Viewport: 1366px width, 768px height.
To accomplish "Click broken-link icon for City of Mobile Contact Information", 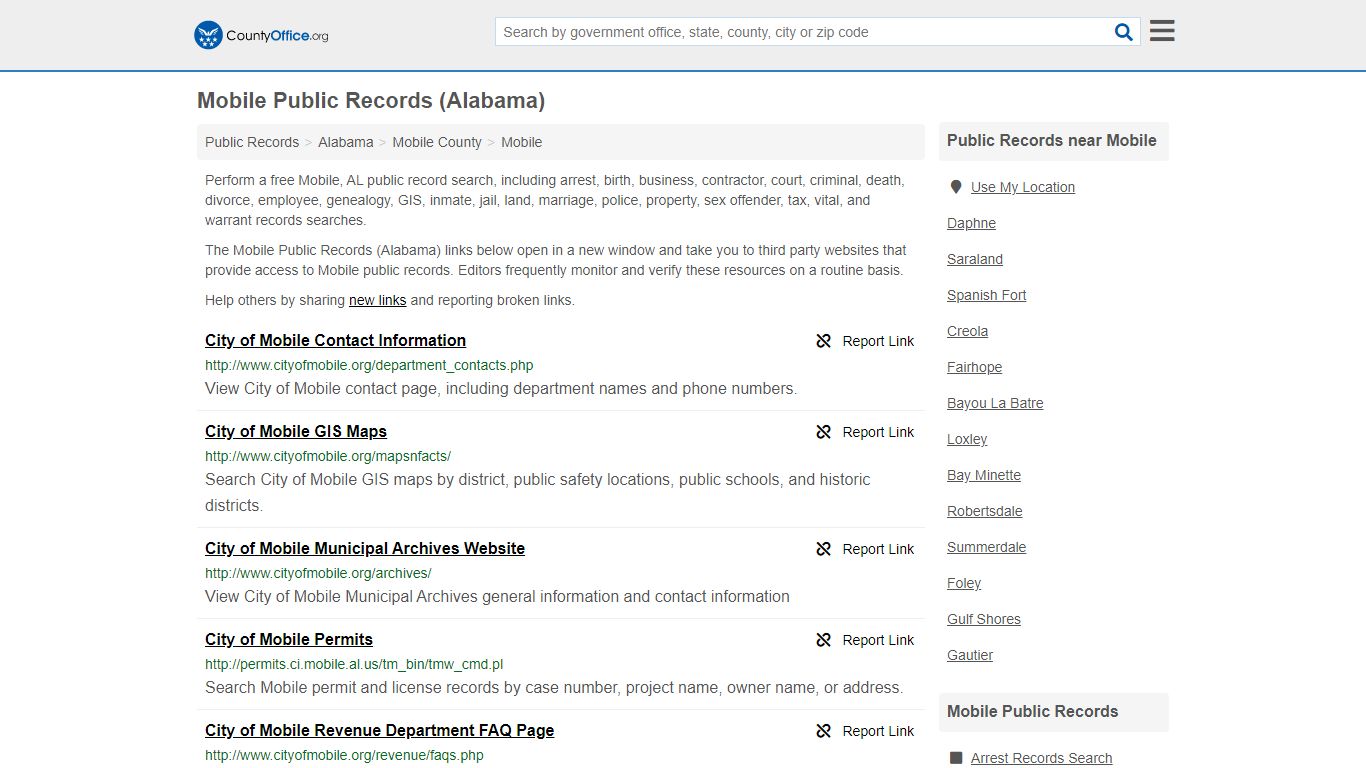I will coord(824,341).
